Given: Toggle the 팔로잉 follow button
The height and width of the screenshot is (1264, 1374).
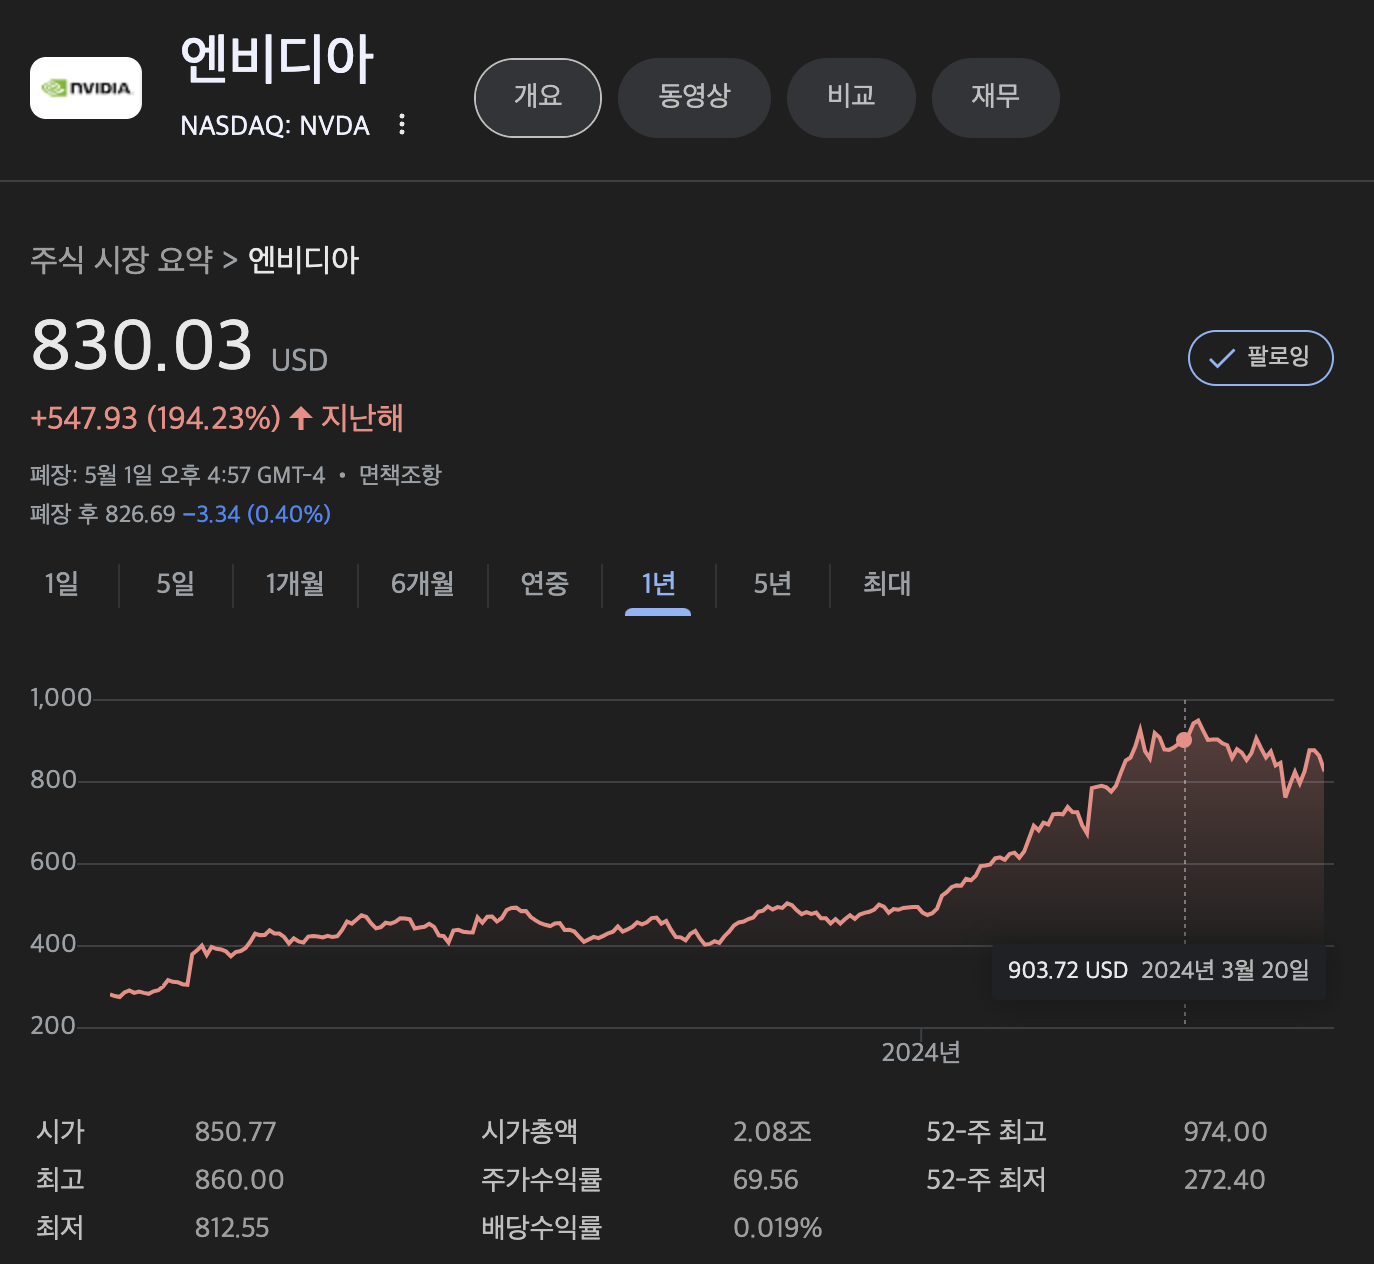Looking at the screenshot, I should (1260, 357).
